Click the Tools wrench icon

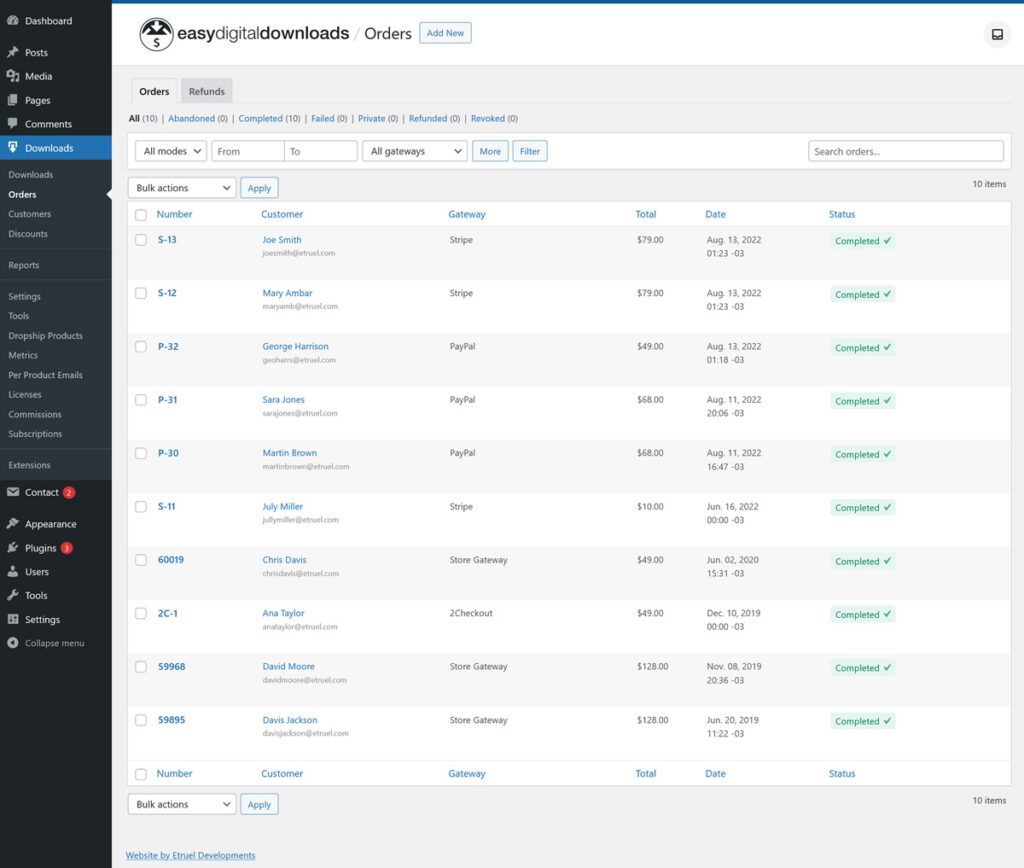pos(12,595)
